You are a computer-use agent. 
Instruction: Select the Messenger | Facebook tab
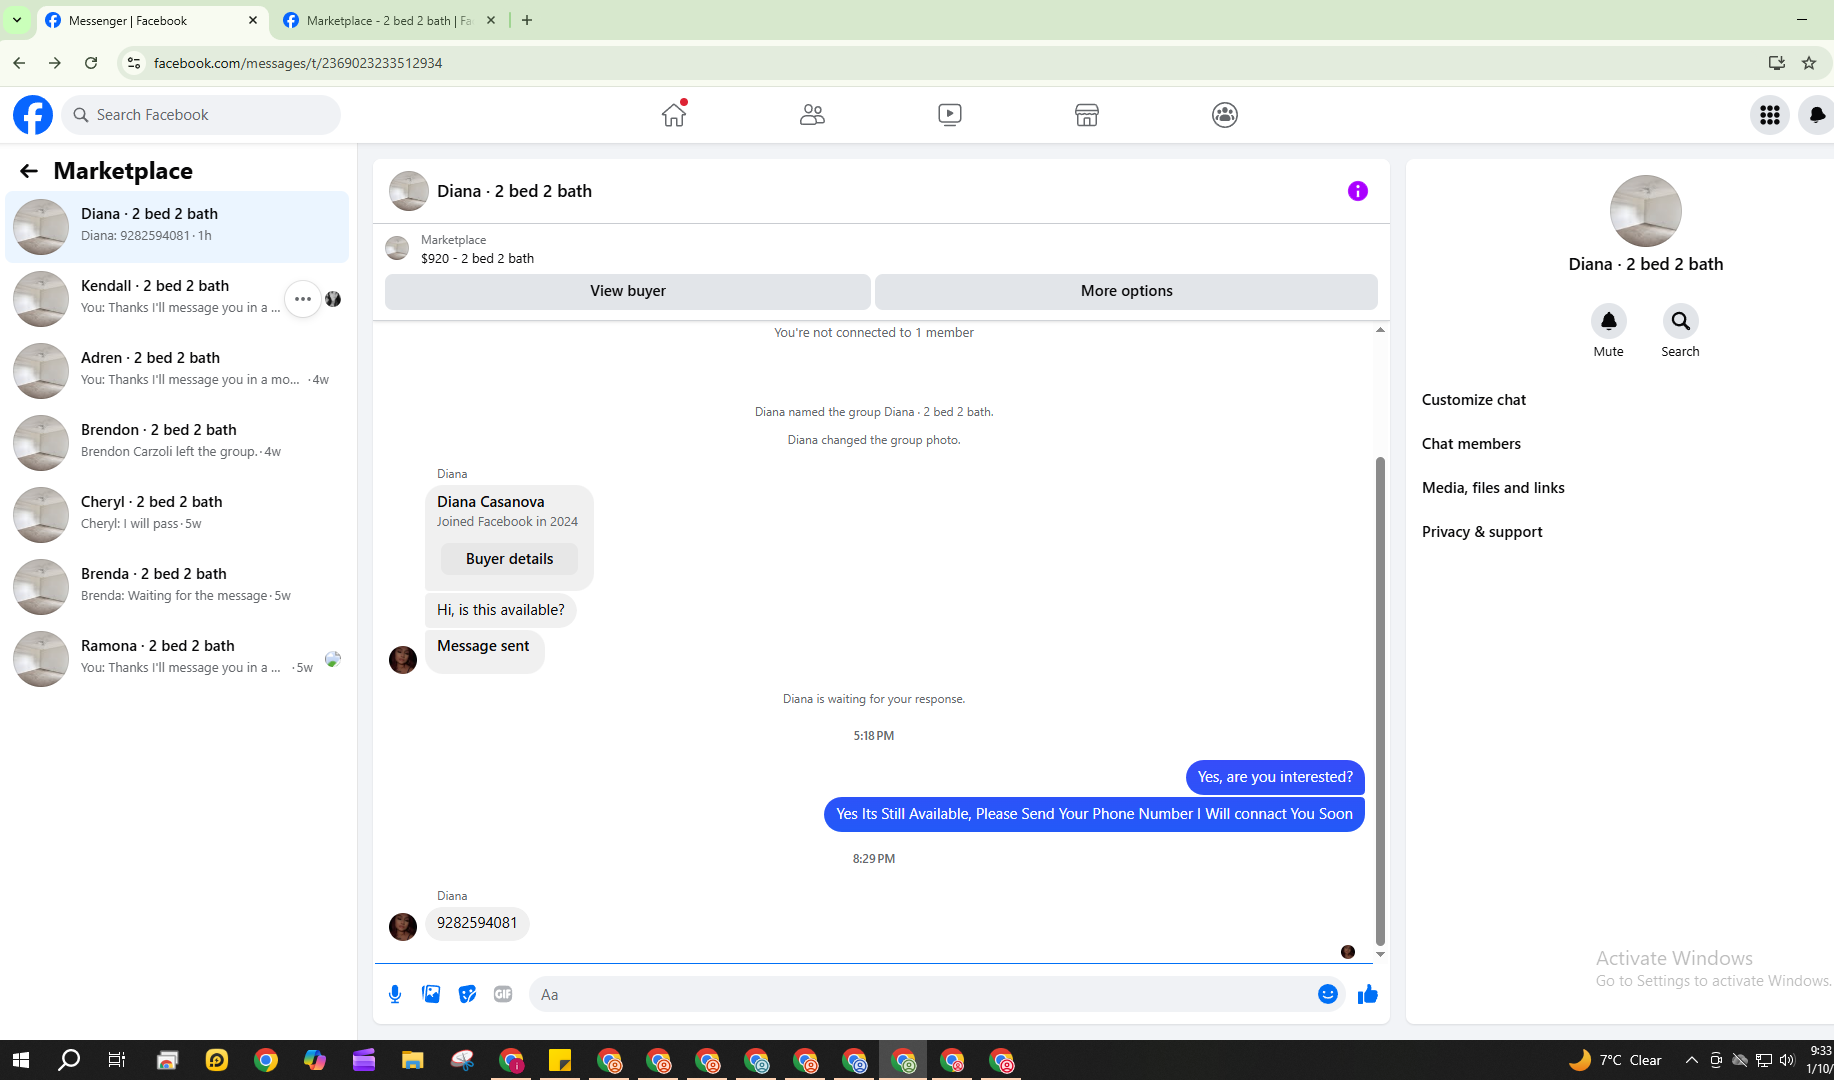coord(153,20)
